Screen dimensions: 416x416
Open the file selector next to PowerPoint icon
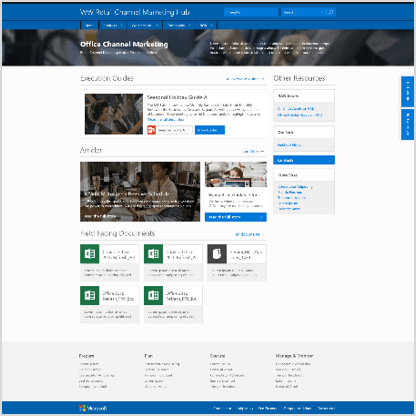click(174, 130)
